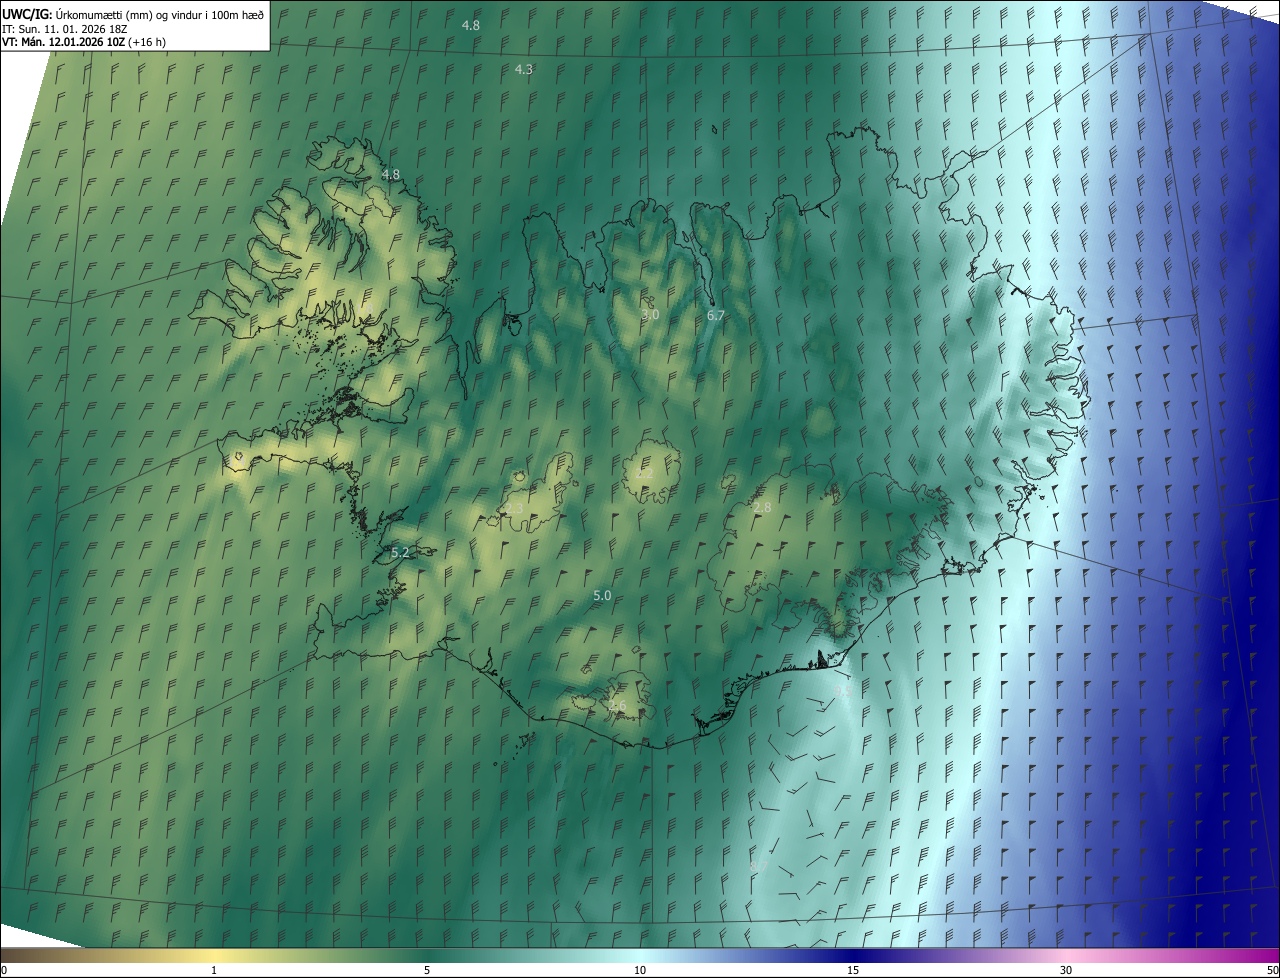Click the 2.3 precipitation label
The height and width of the screenshot is (978, 1280).
click(x=514, y=508)
